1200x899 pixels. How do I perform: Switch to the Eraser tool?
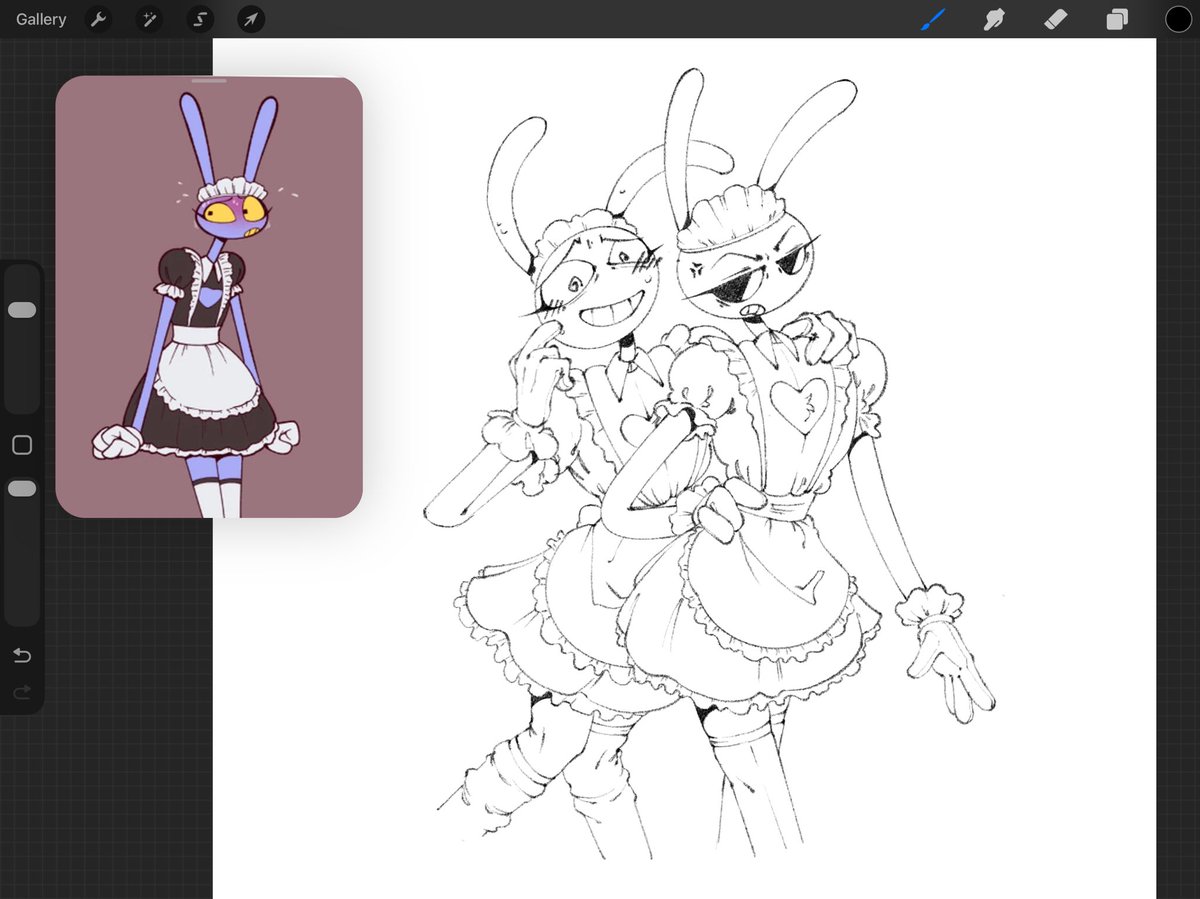click(x=1055, y=19)
